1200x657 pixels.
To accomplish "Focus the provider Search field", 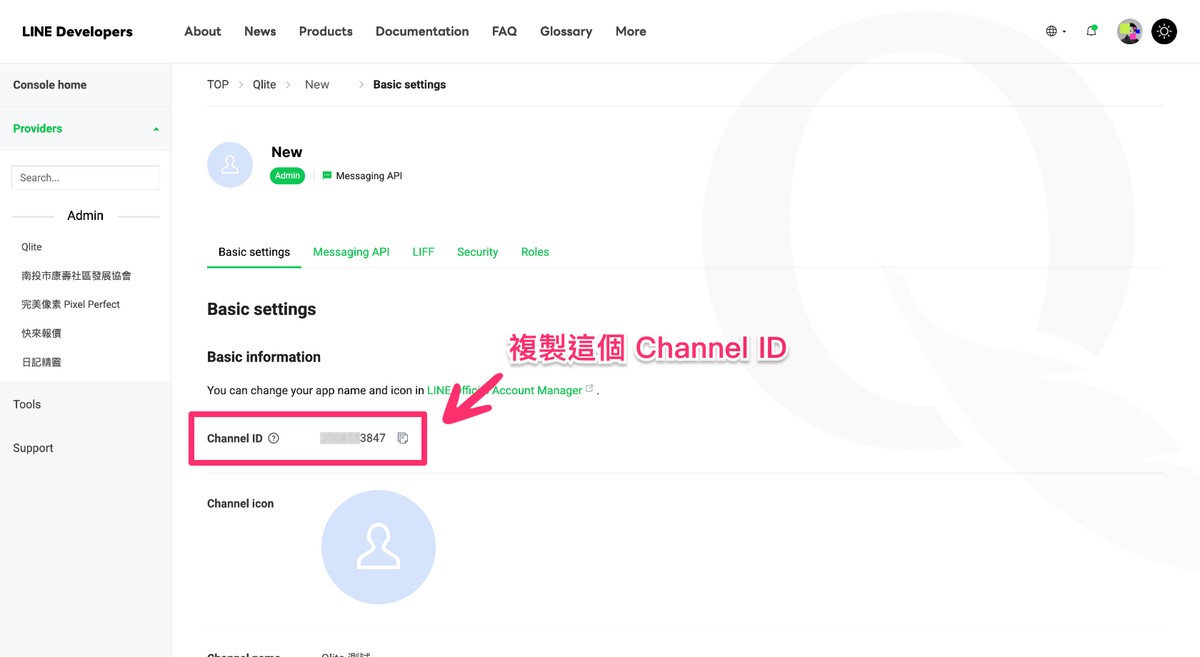I will [85, 177].
